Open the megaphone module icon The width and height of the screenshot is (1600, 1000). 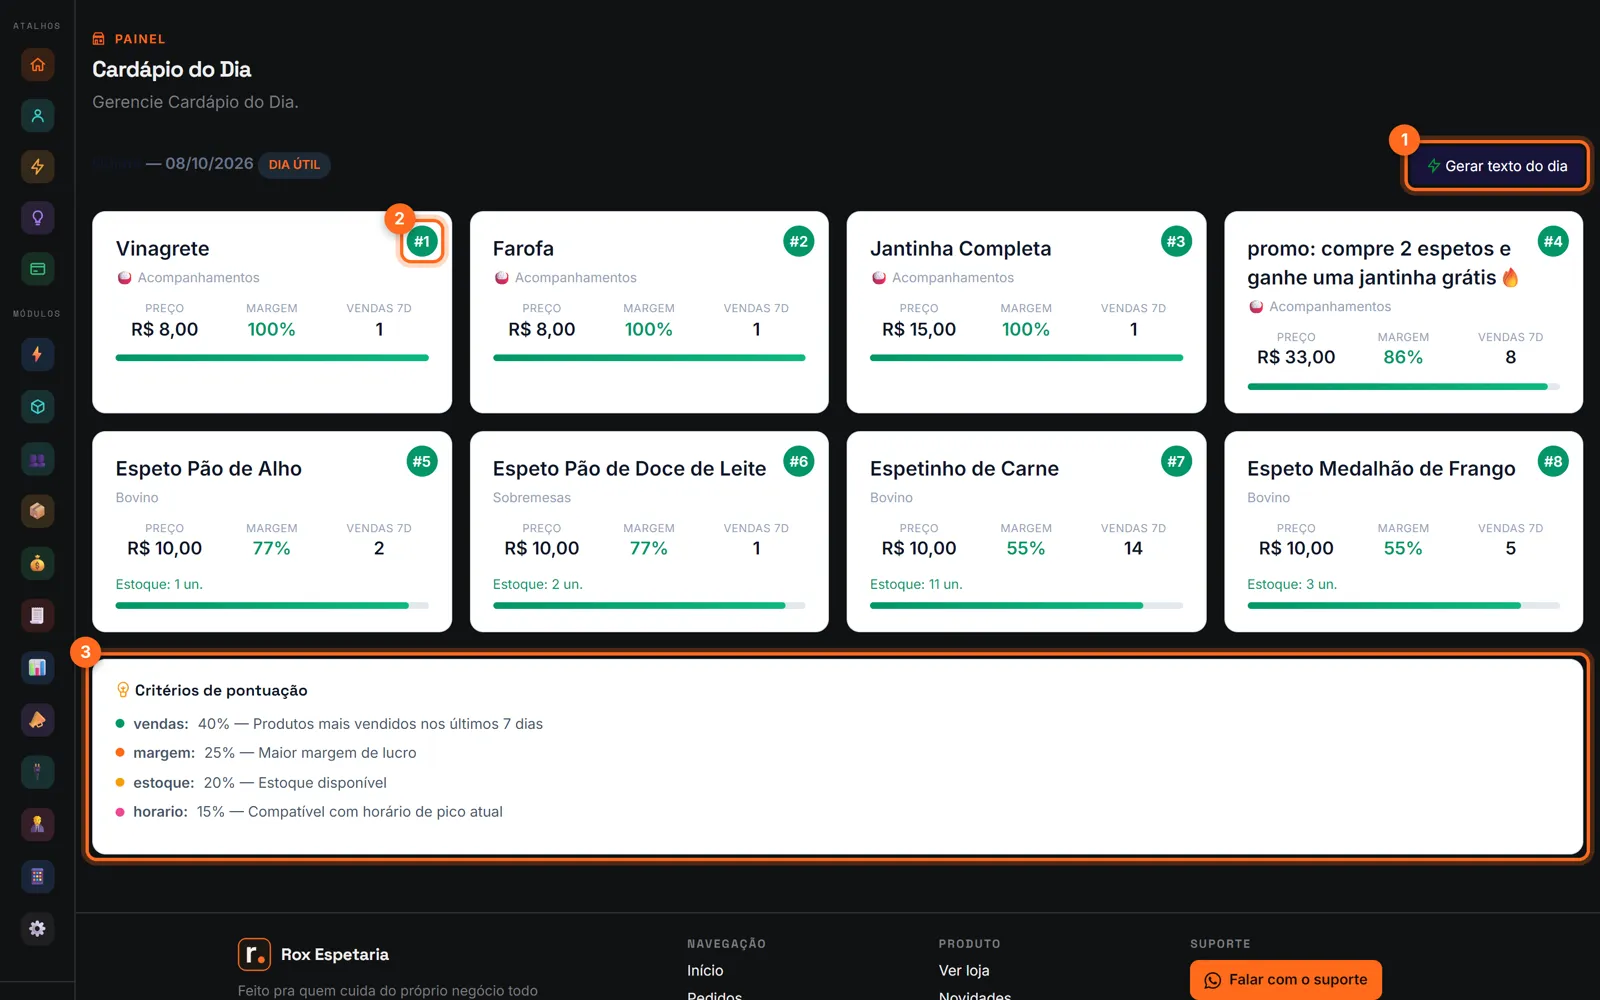[x=37, y=720]
